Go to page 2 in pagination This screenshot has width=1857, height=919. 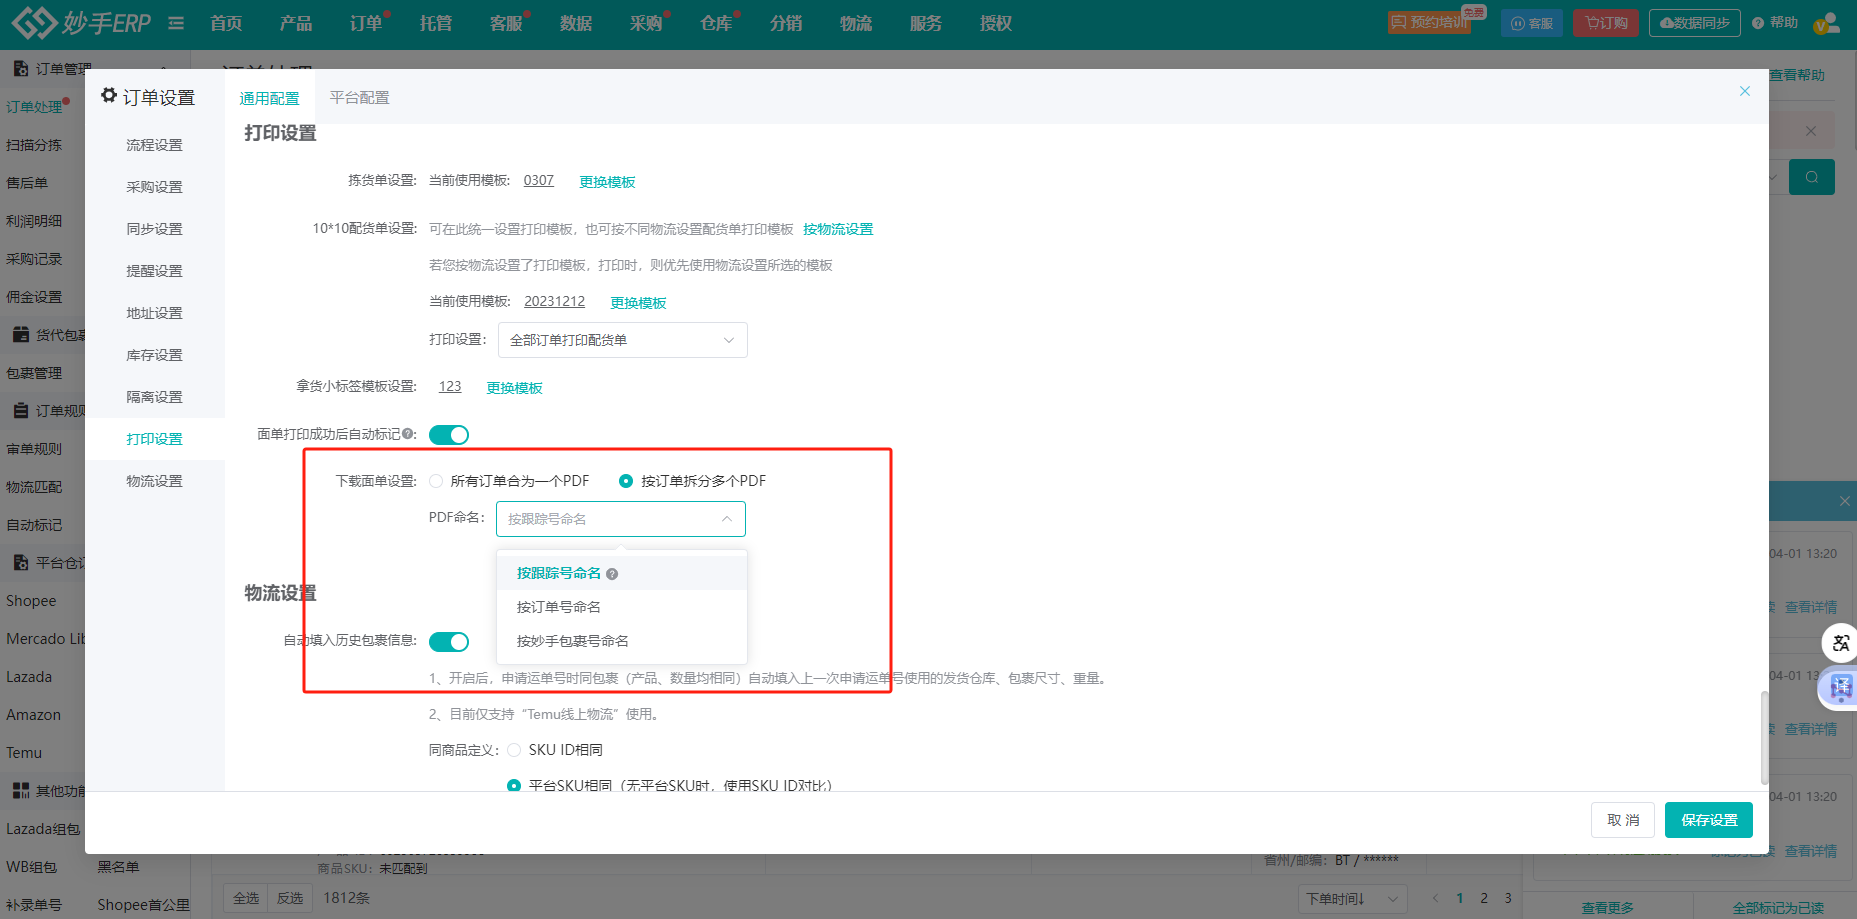pyautogui.click(x=1484, y=898)
